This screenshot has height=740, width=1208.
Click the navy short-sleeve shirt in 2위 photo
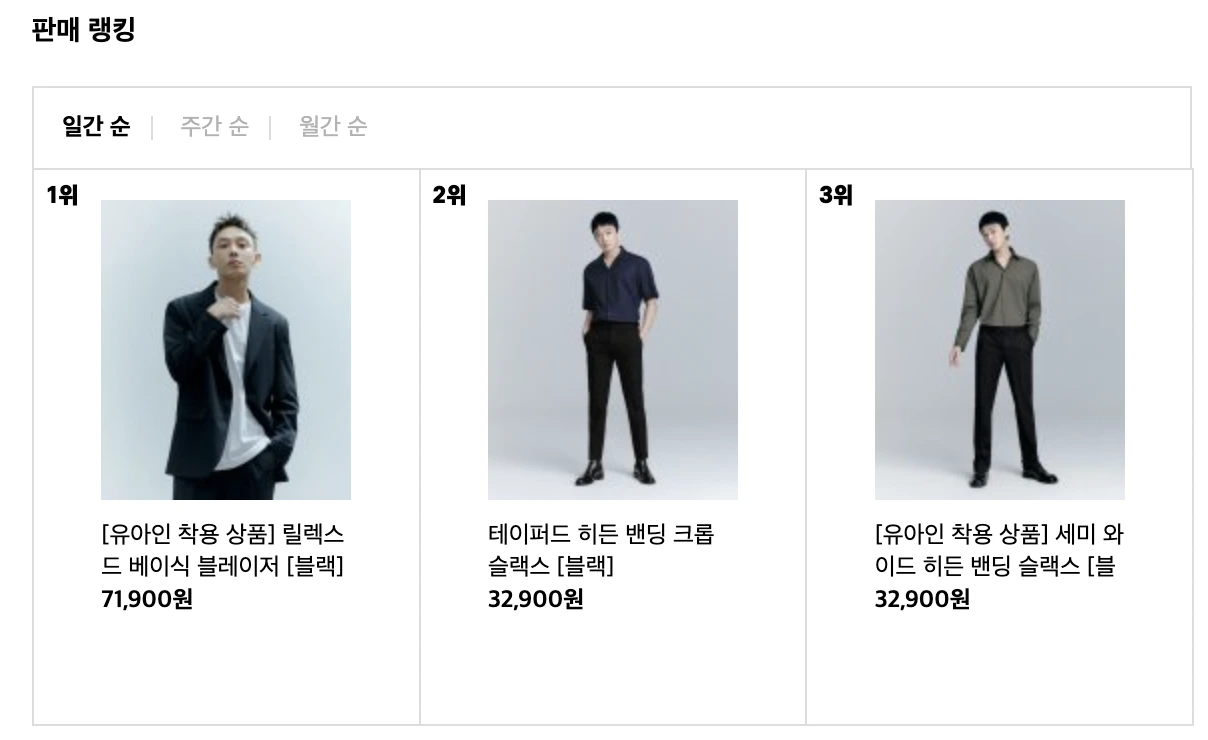[x=619, y=285]
